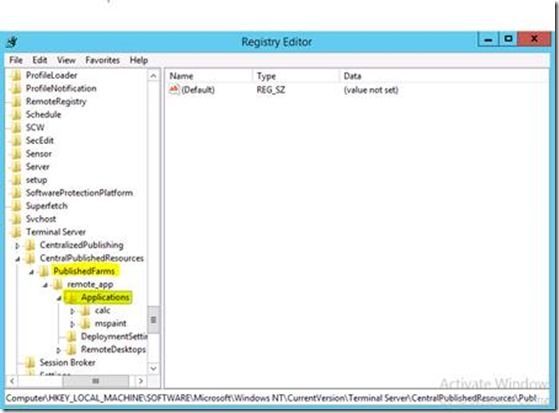Click the registry path in status bar

pos(271,398)
